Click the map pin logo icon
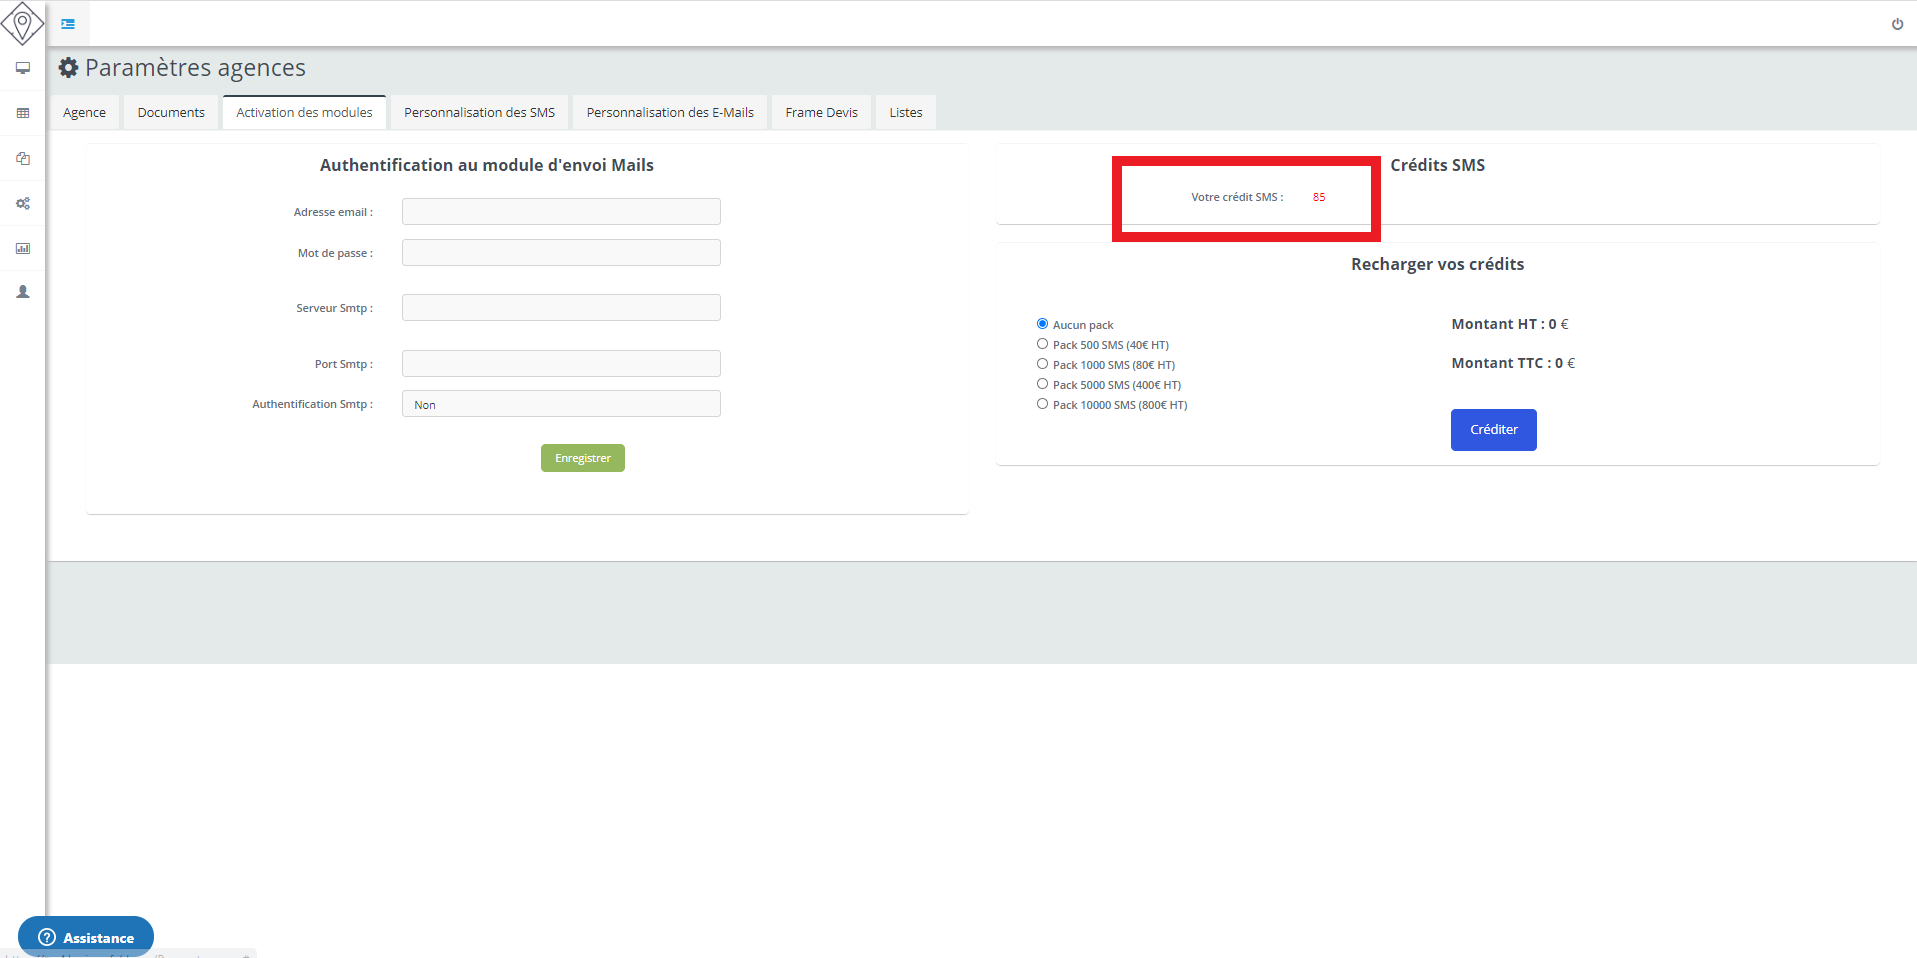This screenshot has height=958, width=1917. point(22,23)
